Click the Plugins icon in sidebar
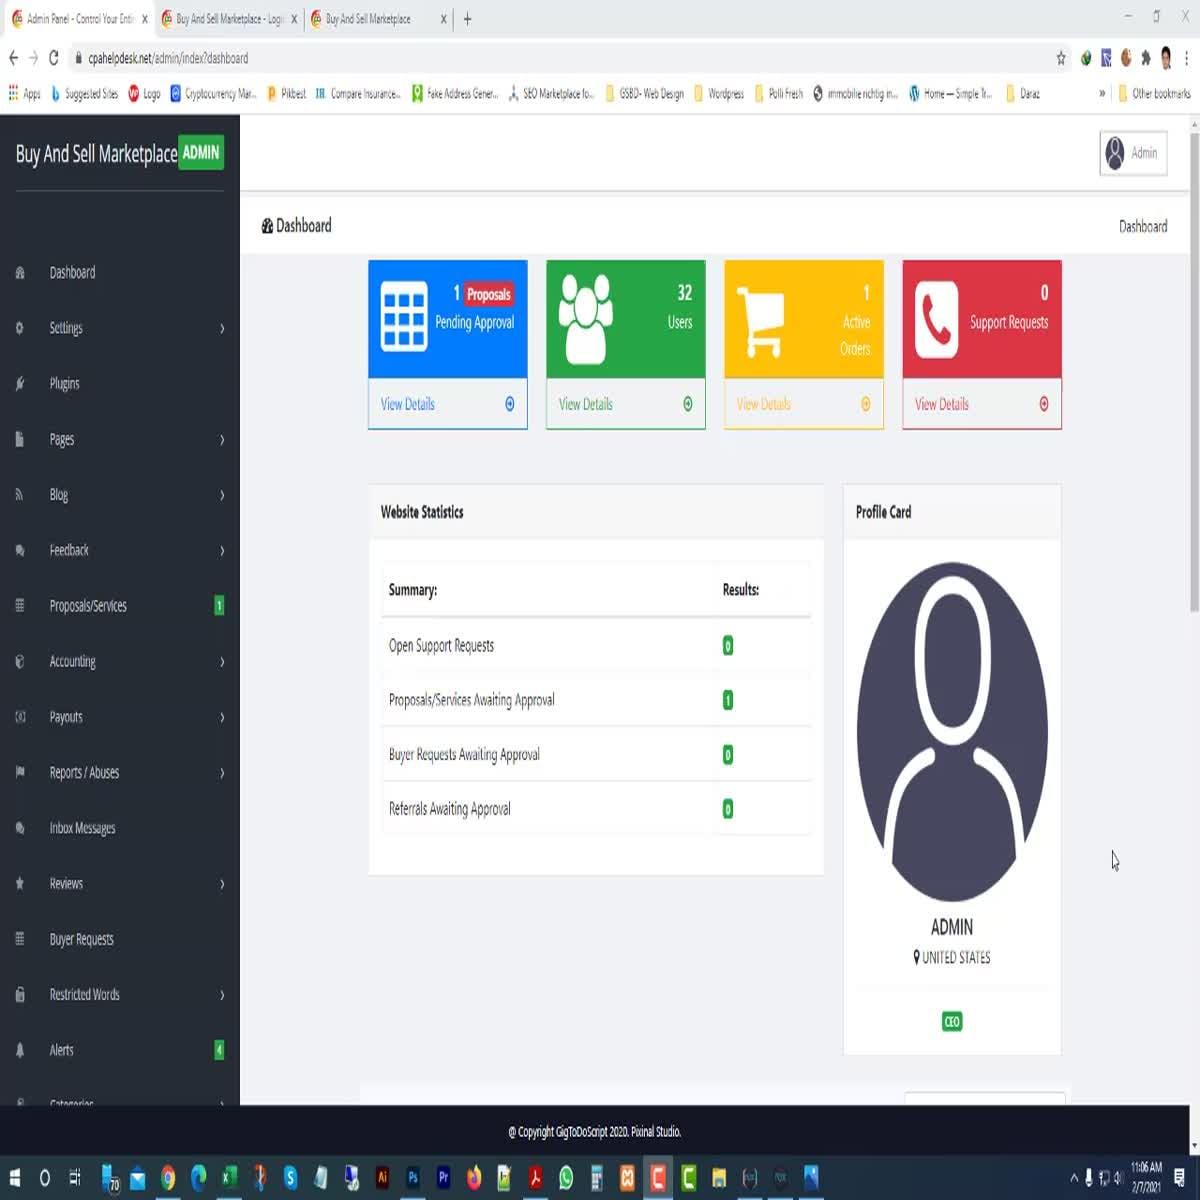This screenshot has height=1200, width=1200. [20, 384]
